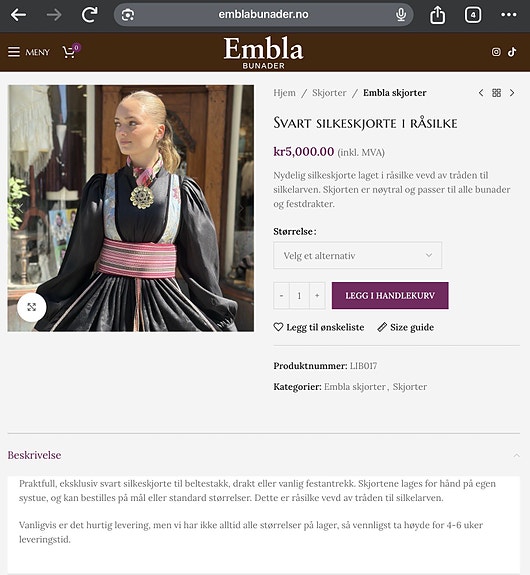Decrease quantity with minus button

tap(281, 296)
